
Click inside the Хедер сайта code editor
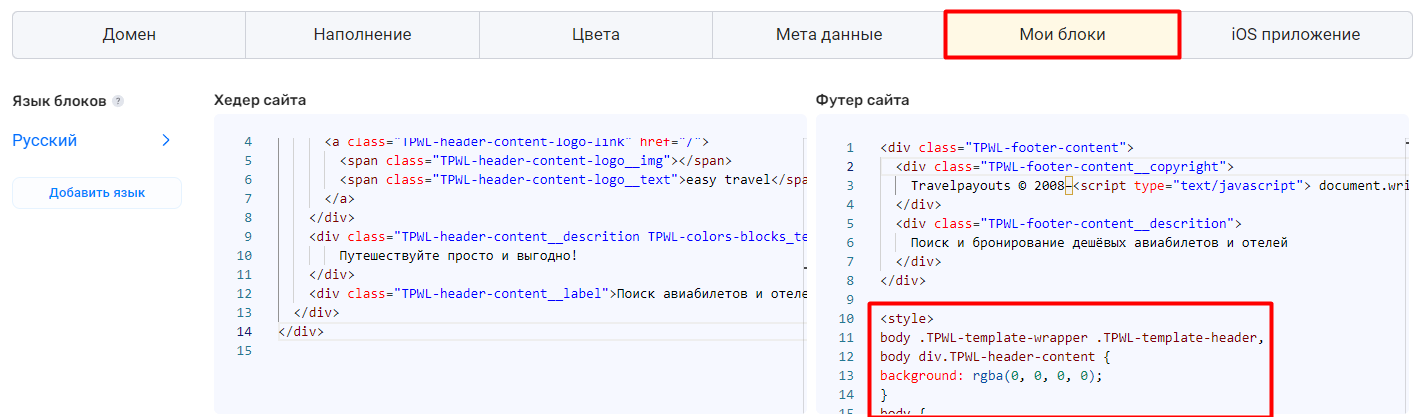click(x=510, y=264)
